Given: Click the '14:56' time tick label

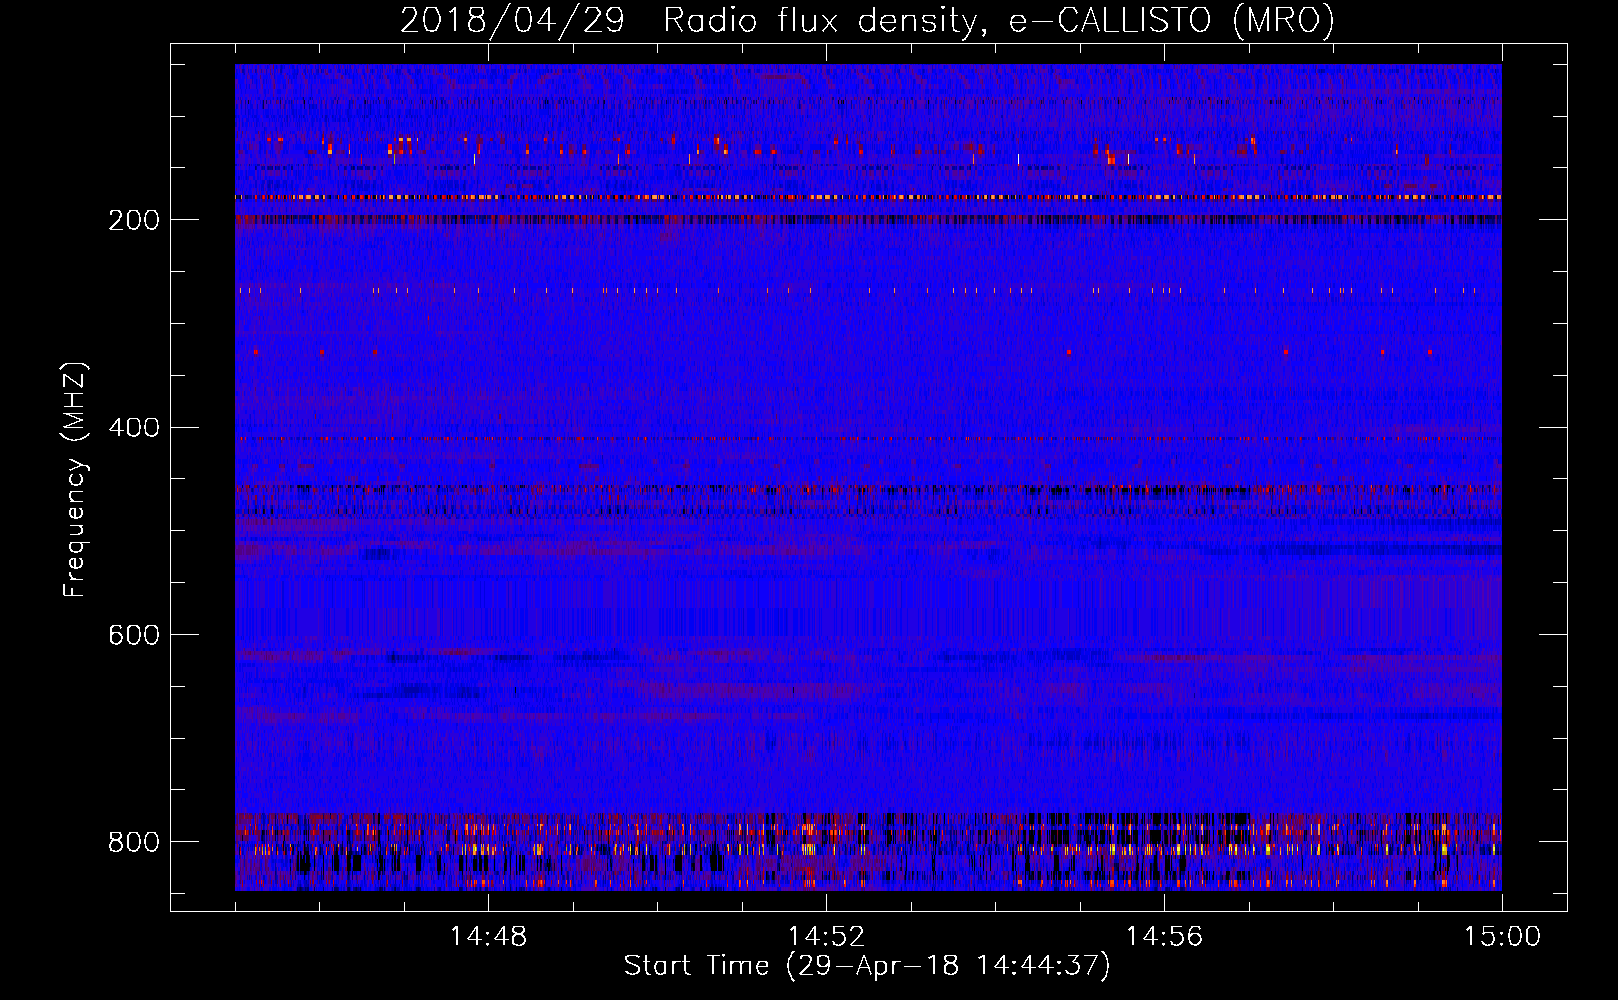Looking at the screenshot, I should (1164, 937).
